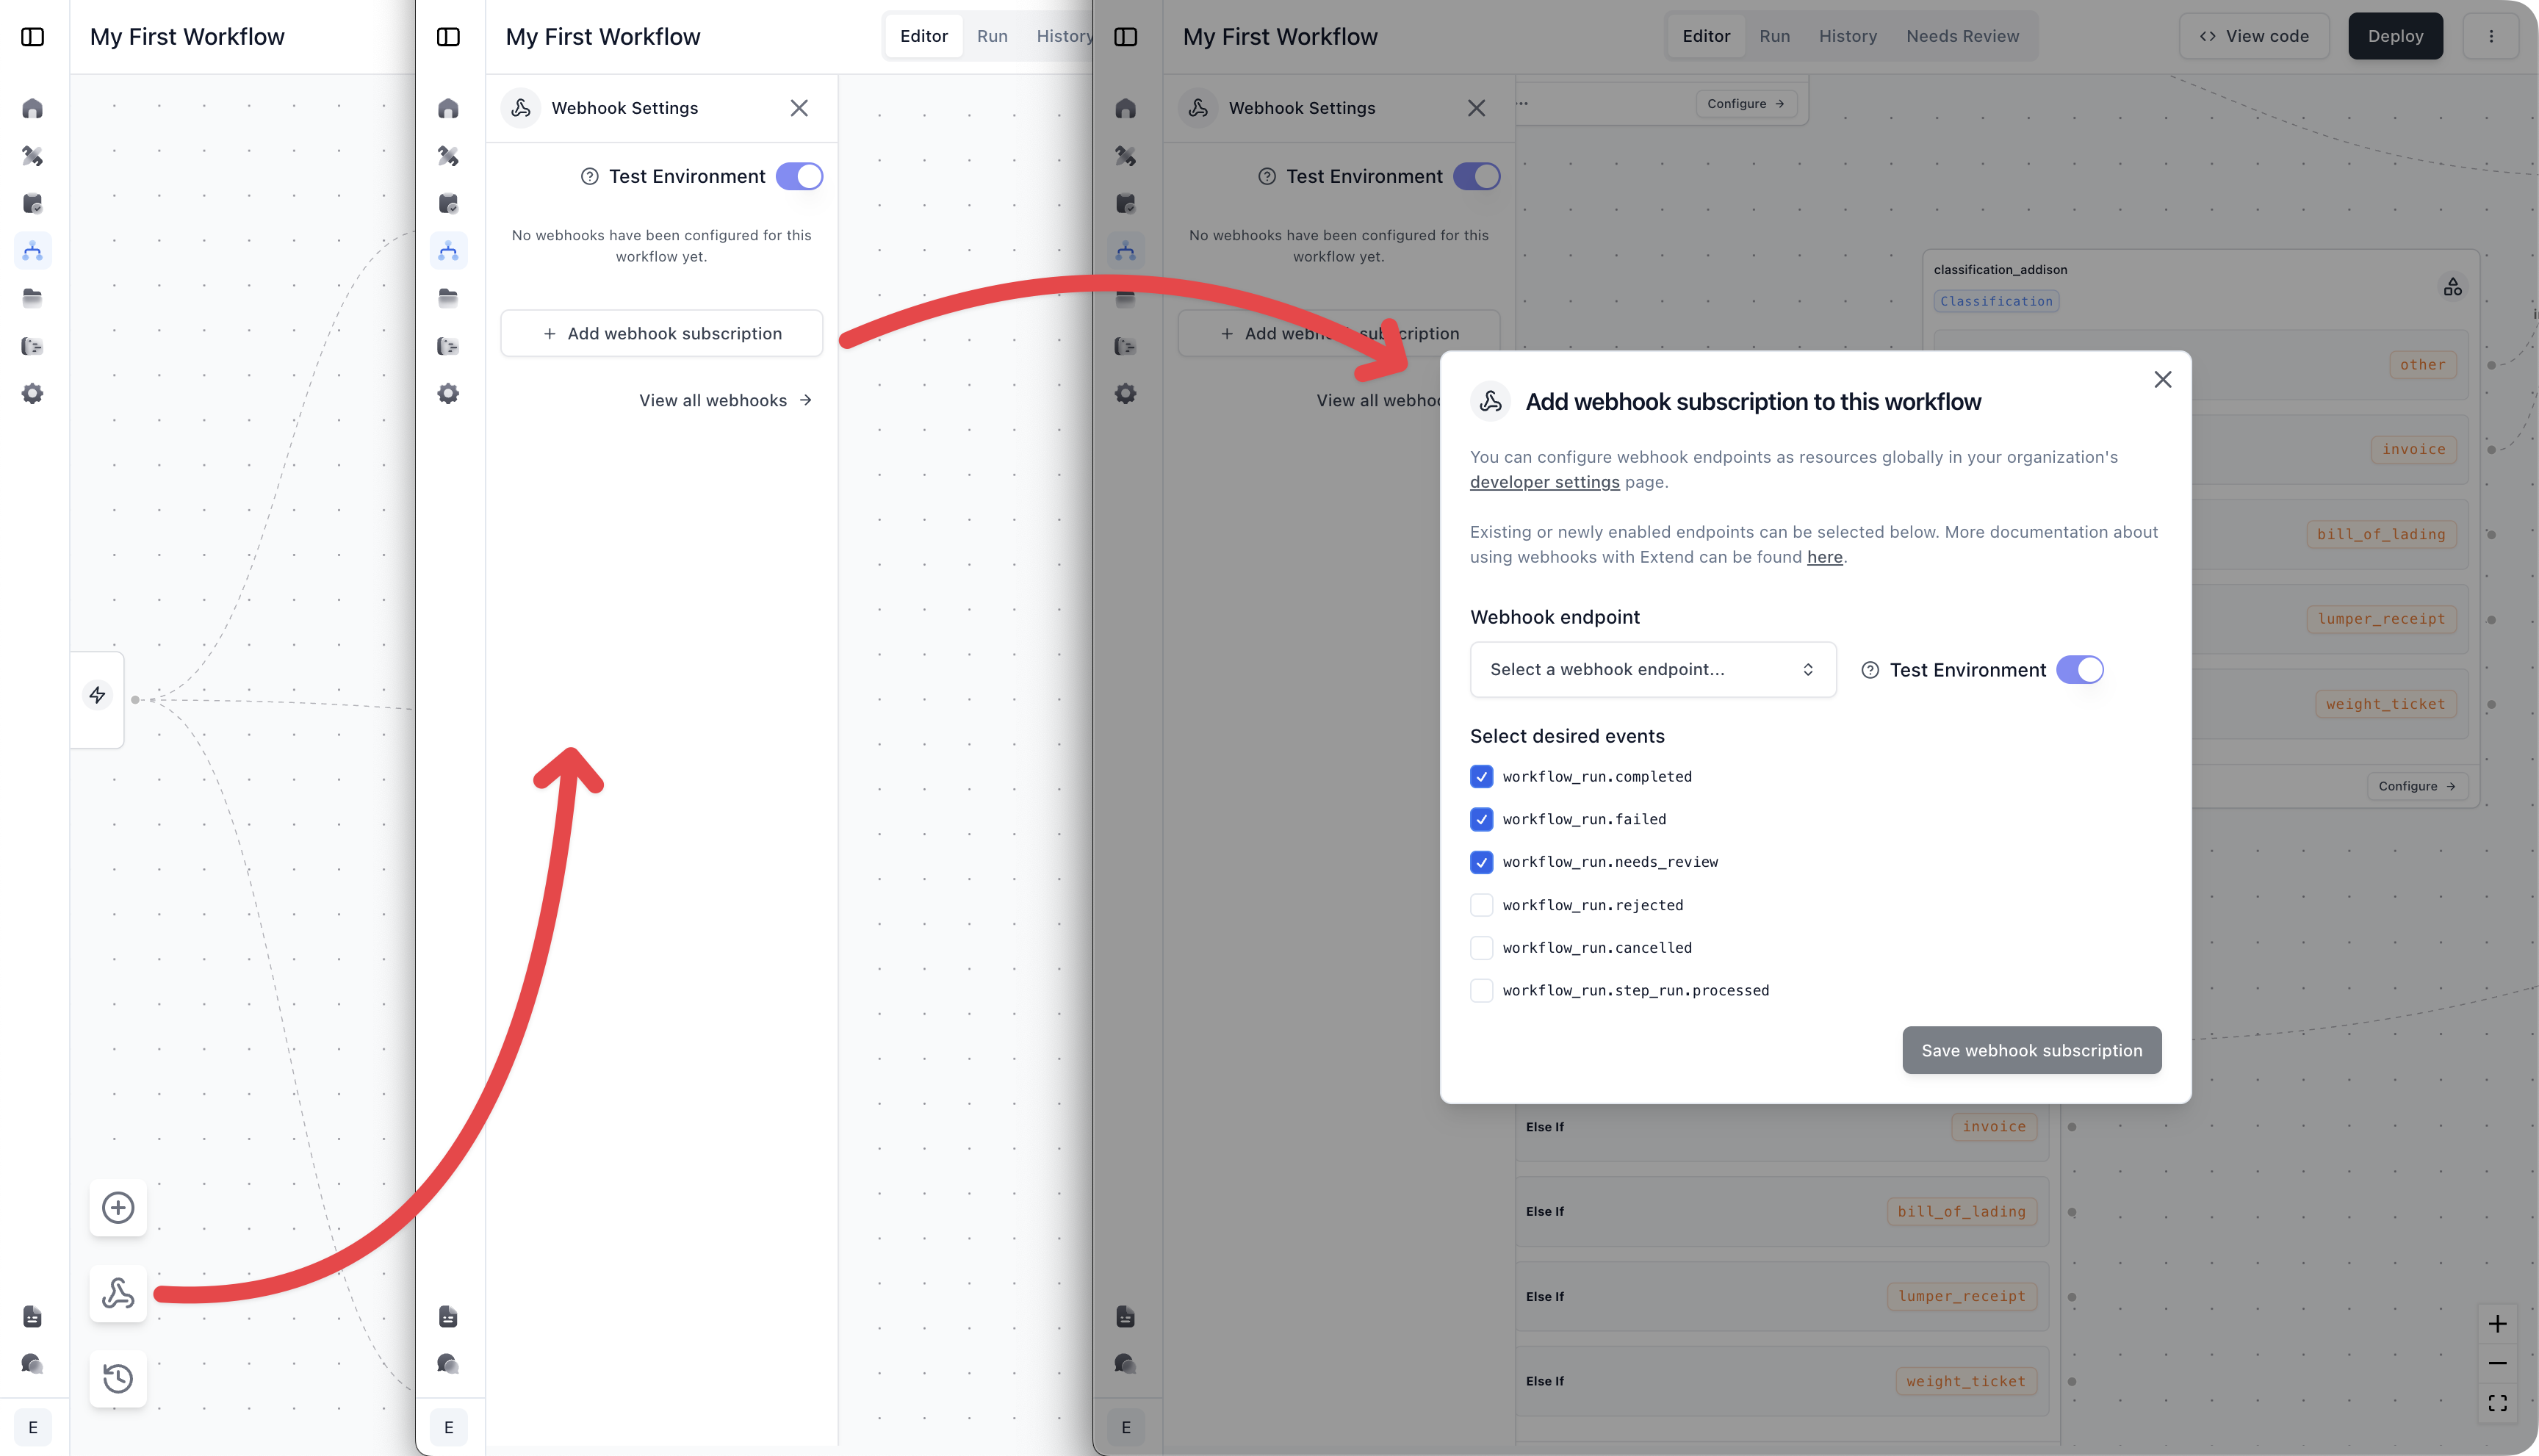Open the clipboard review panel from the sidebar
The width and height of the screenshot is (2539, 1456).
pyautogui.click(x=33, y=203)
